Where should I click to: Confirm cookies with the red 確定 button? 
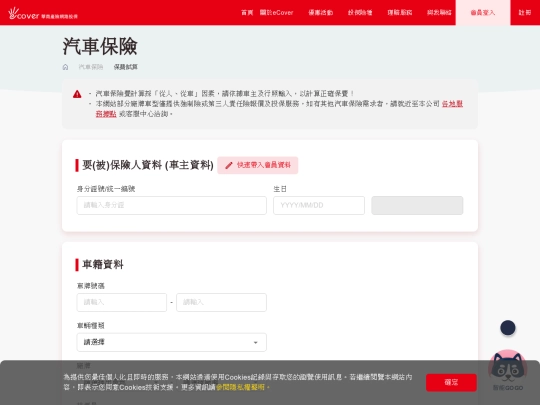[x=451, y=382]
